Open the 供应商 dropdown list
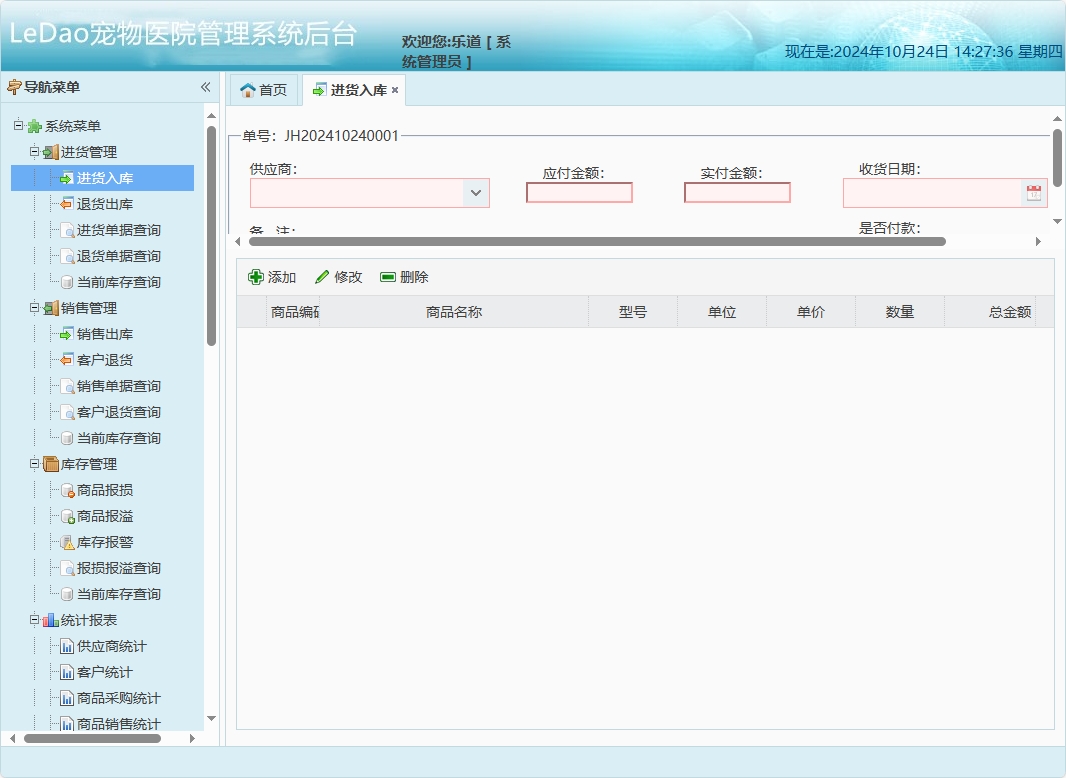The width and height of the screenshot is (1066, 778). (477, 193)
